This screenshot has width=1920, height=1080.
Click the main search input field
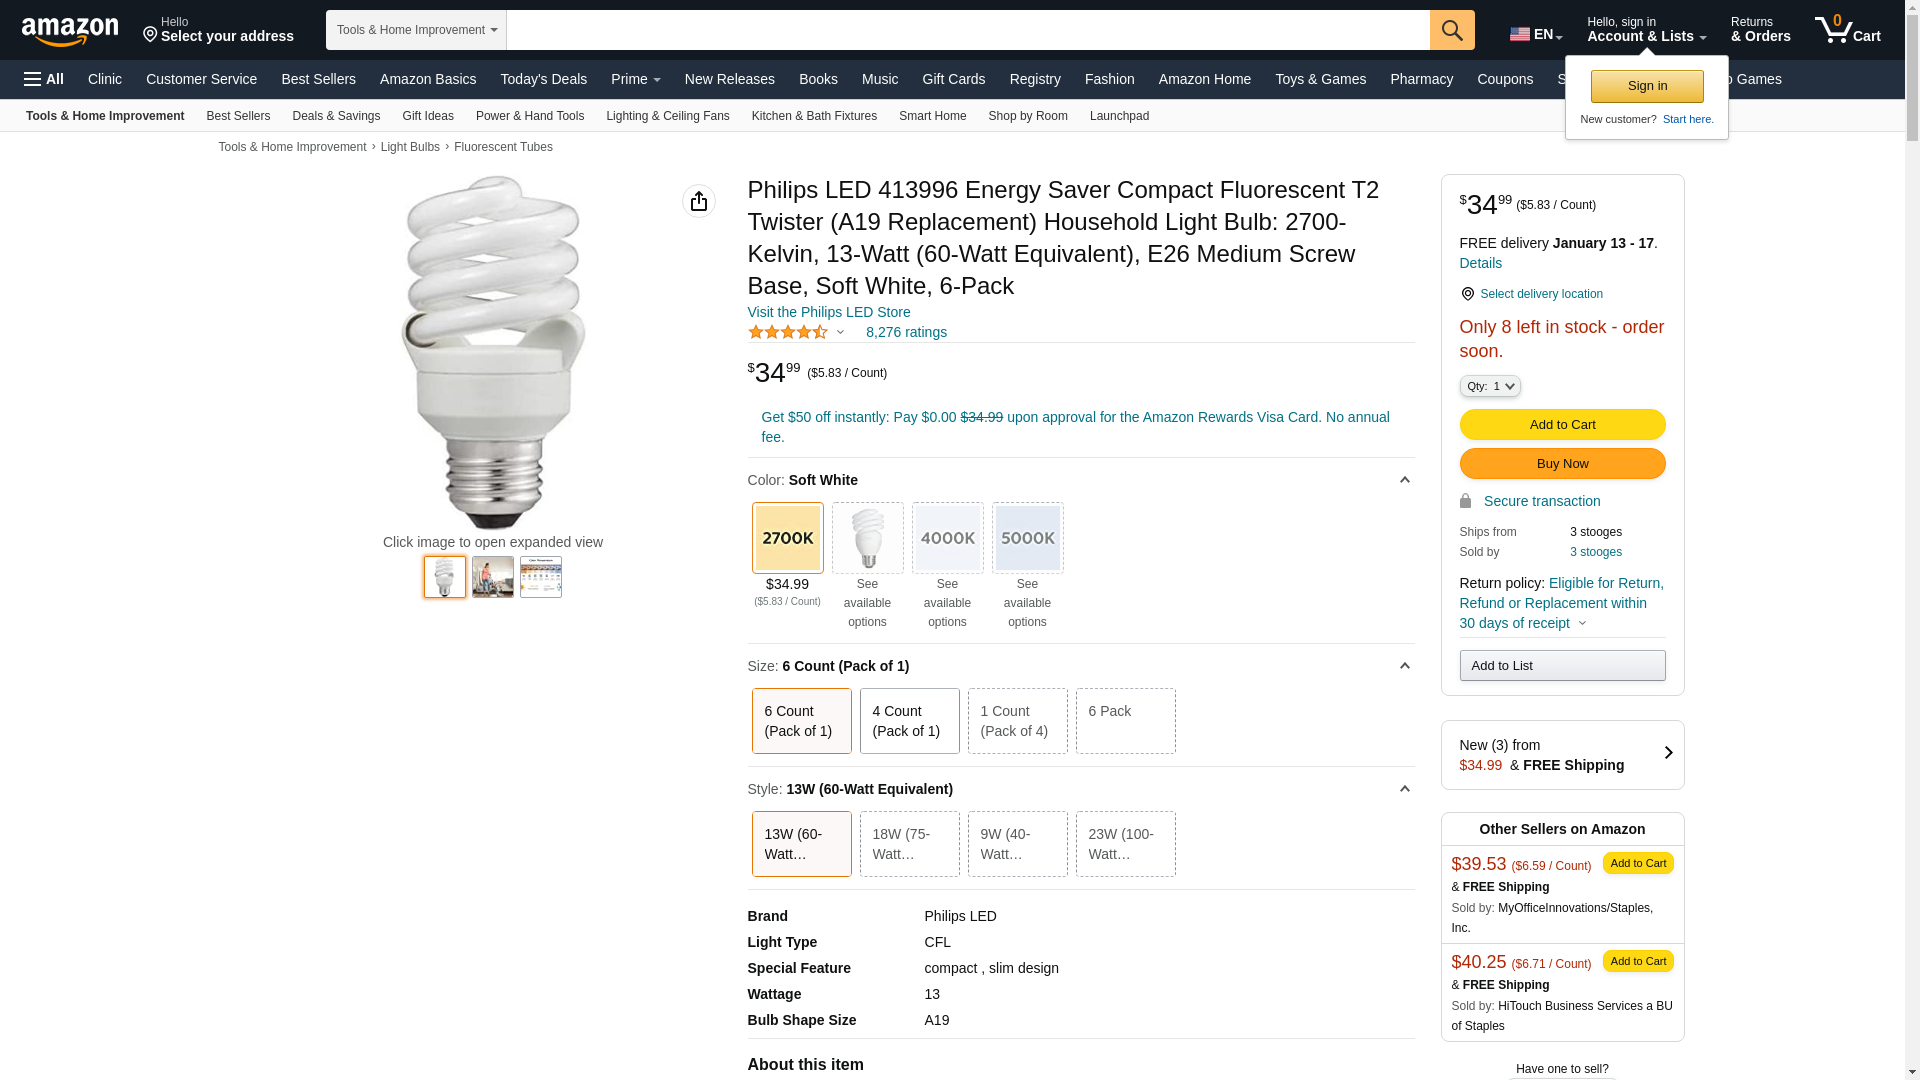pos(967,30)
